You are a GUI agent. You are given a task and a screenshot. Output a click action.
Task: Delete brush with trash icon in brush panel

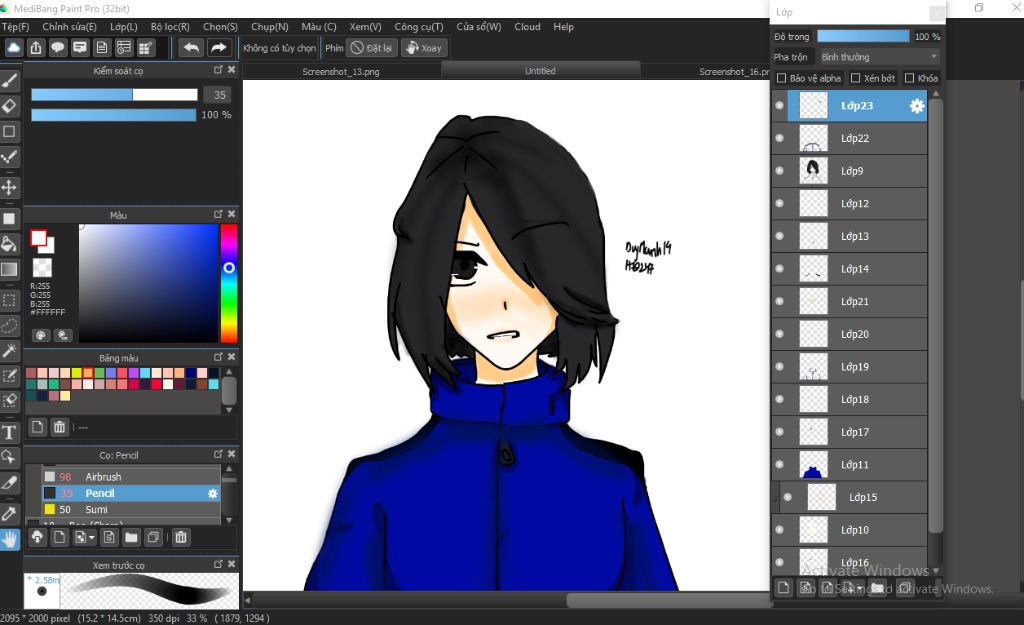point(181,537)
